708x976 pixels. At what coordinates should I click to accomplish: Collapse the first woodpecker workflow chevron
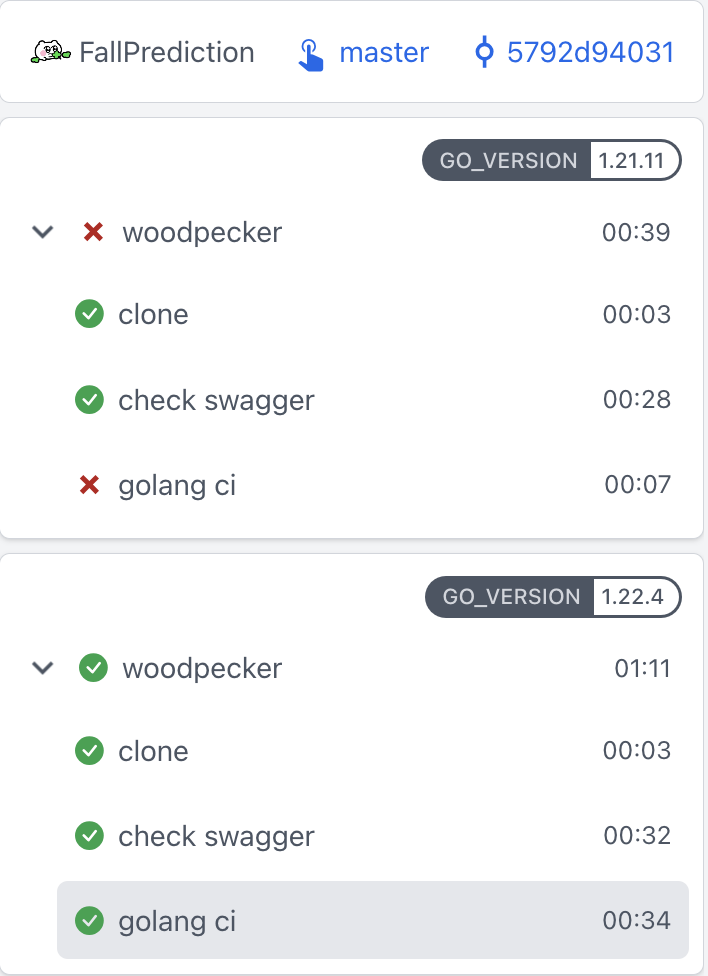click(42, 233)
